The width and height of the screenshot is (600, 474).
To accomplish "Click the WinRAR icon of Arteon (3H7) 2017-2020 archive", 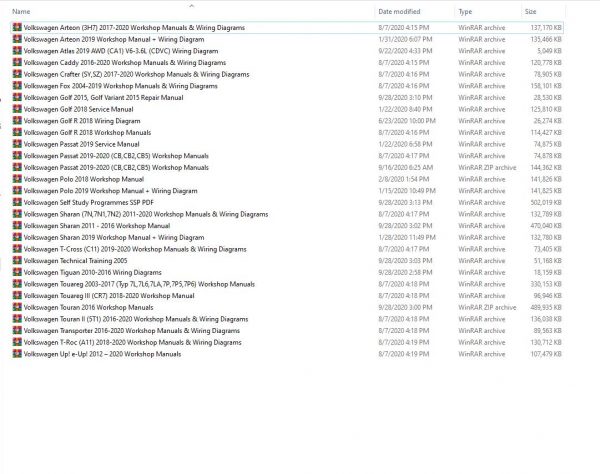I will [17, 27].
